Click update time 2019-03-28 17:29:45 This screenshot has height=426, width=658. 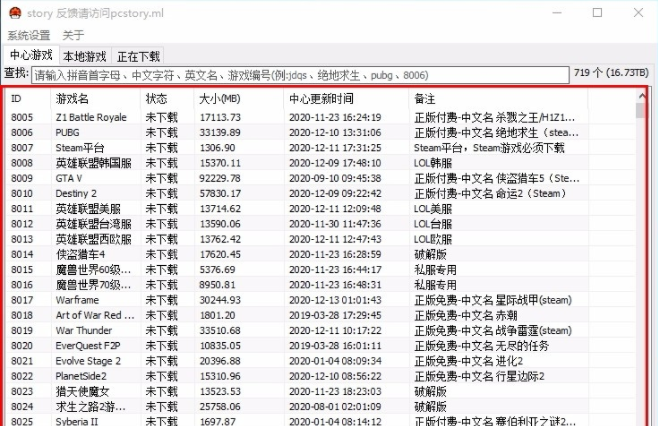coord(335,315)
